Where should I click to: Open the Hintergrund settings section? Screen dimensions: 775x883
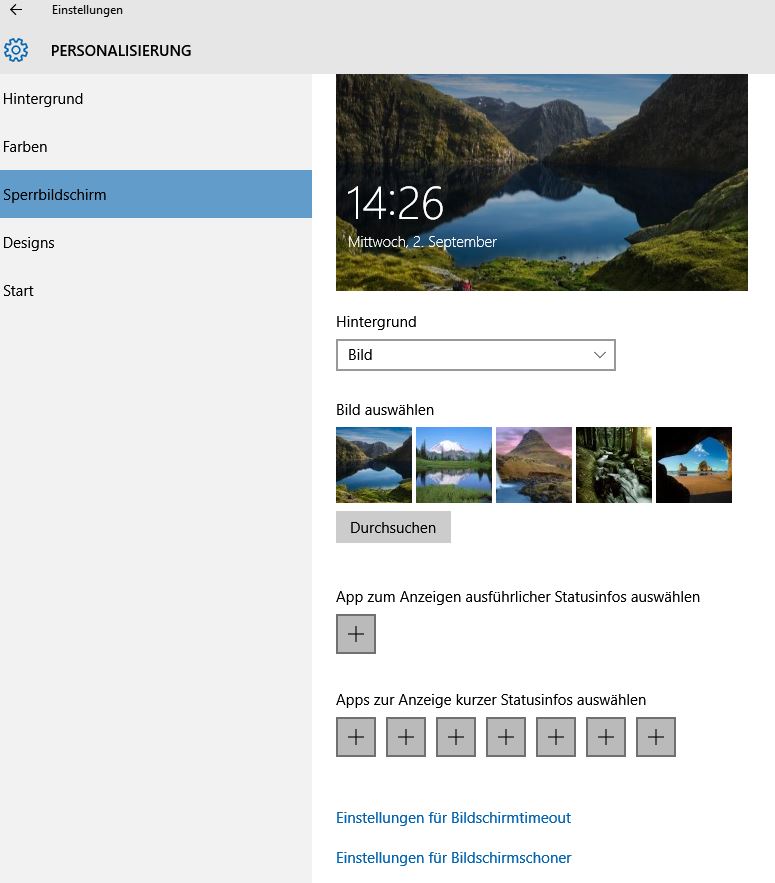(156, 99)
